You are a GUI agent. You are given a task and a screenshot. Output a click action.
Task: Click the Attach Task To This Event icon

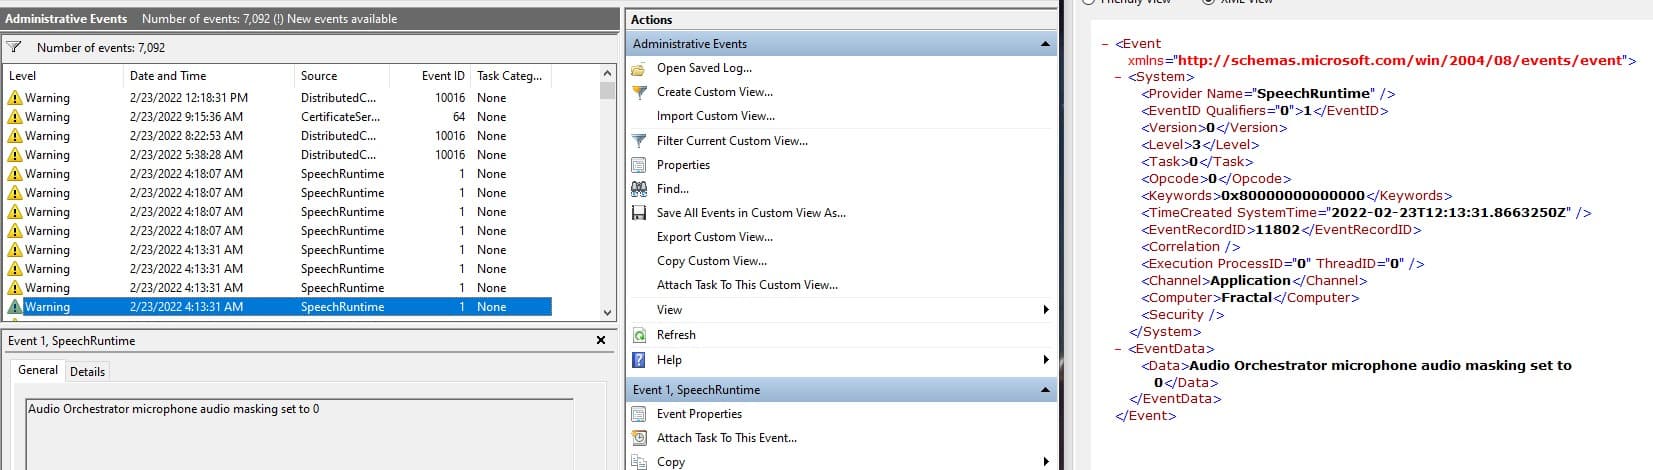(639, 438)
